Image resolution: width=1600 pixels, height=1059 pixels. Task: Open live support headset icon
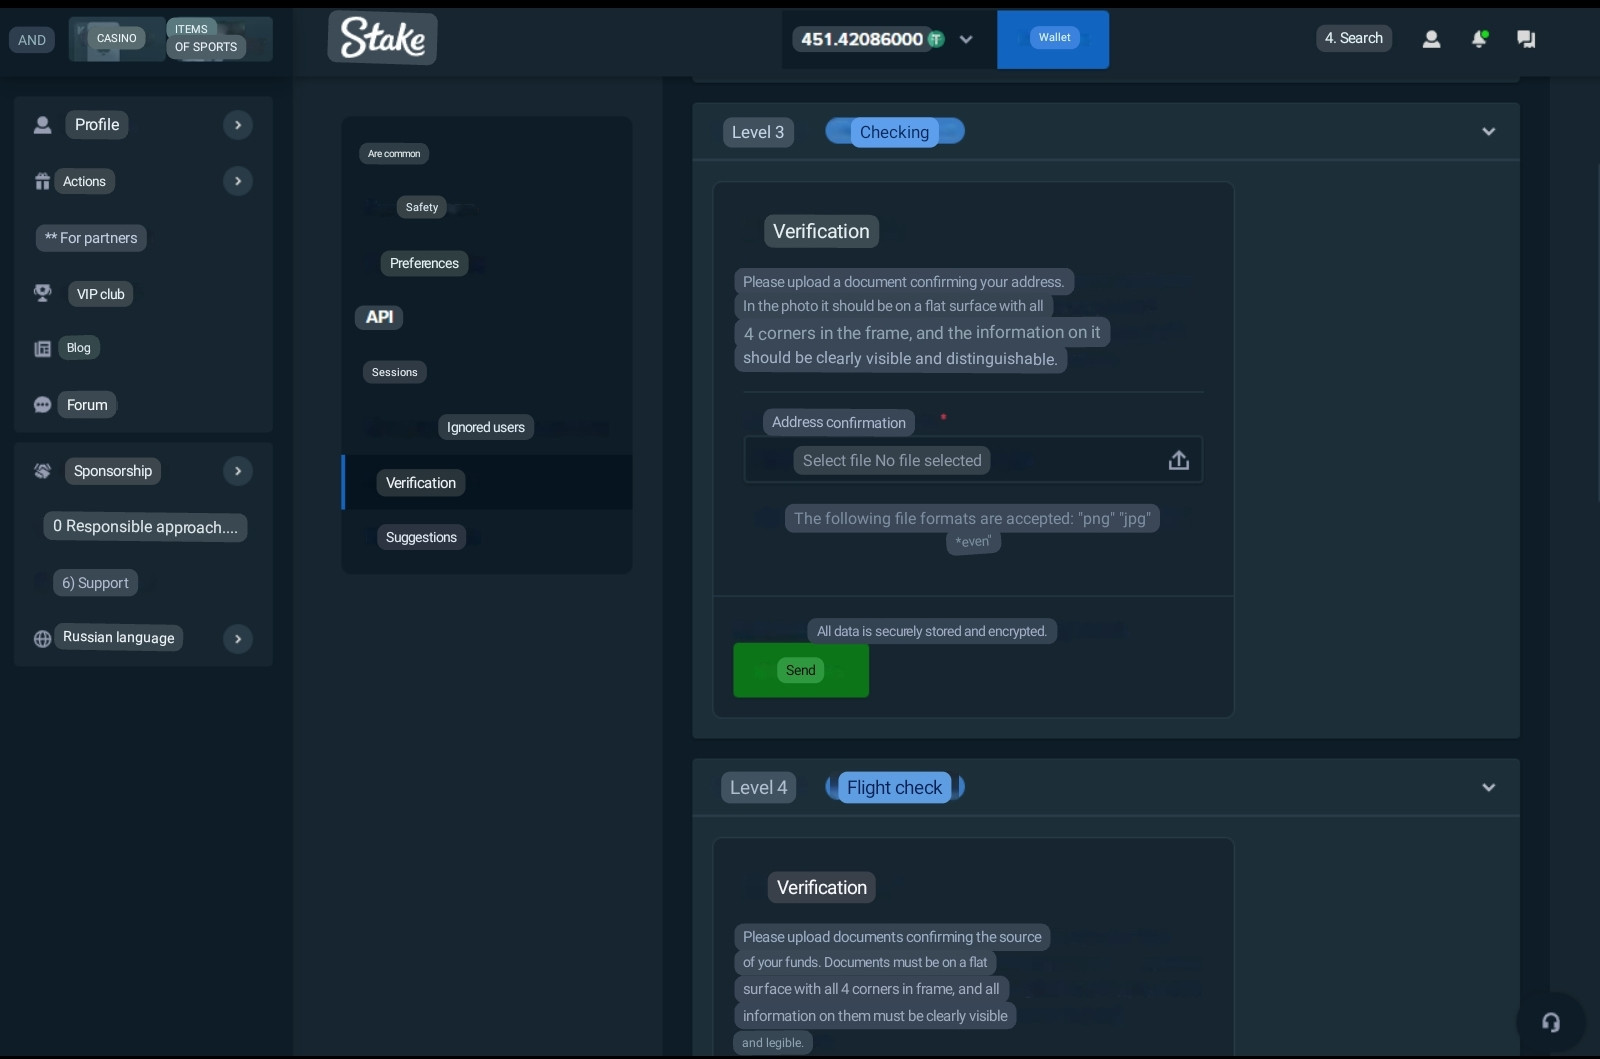(1551, 1022)
